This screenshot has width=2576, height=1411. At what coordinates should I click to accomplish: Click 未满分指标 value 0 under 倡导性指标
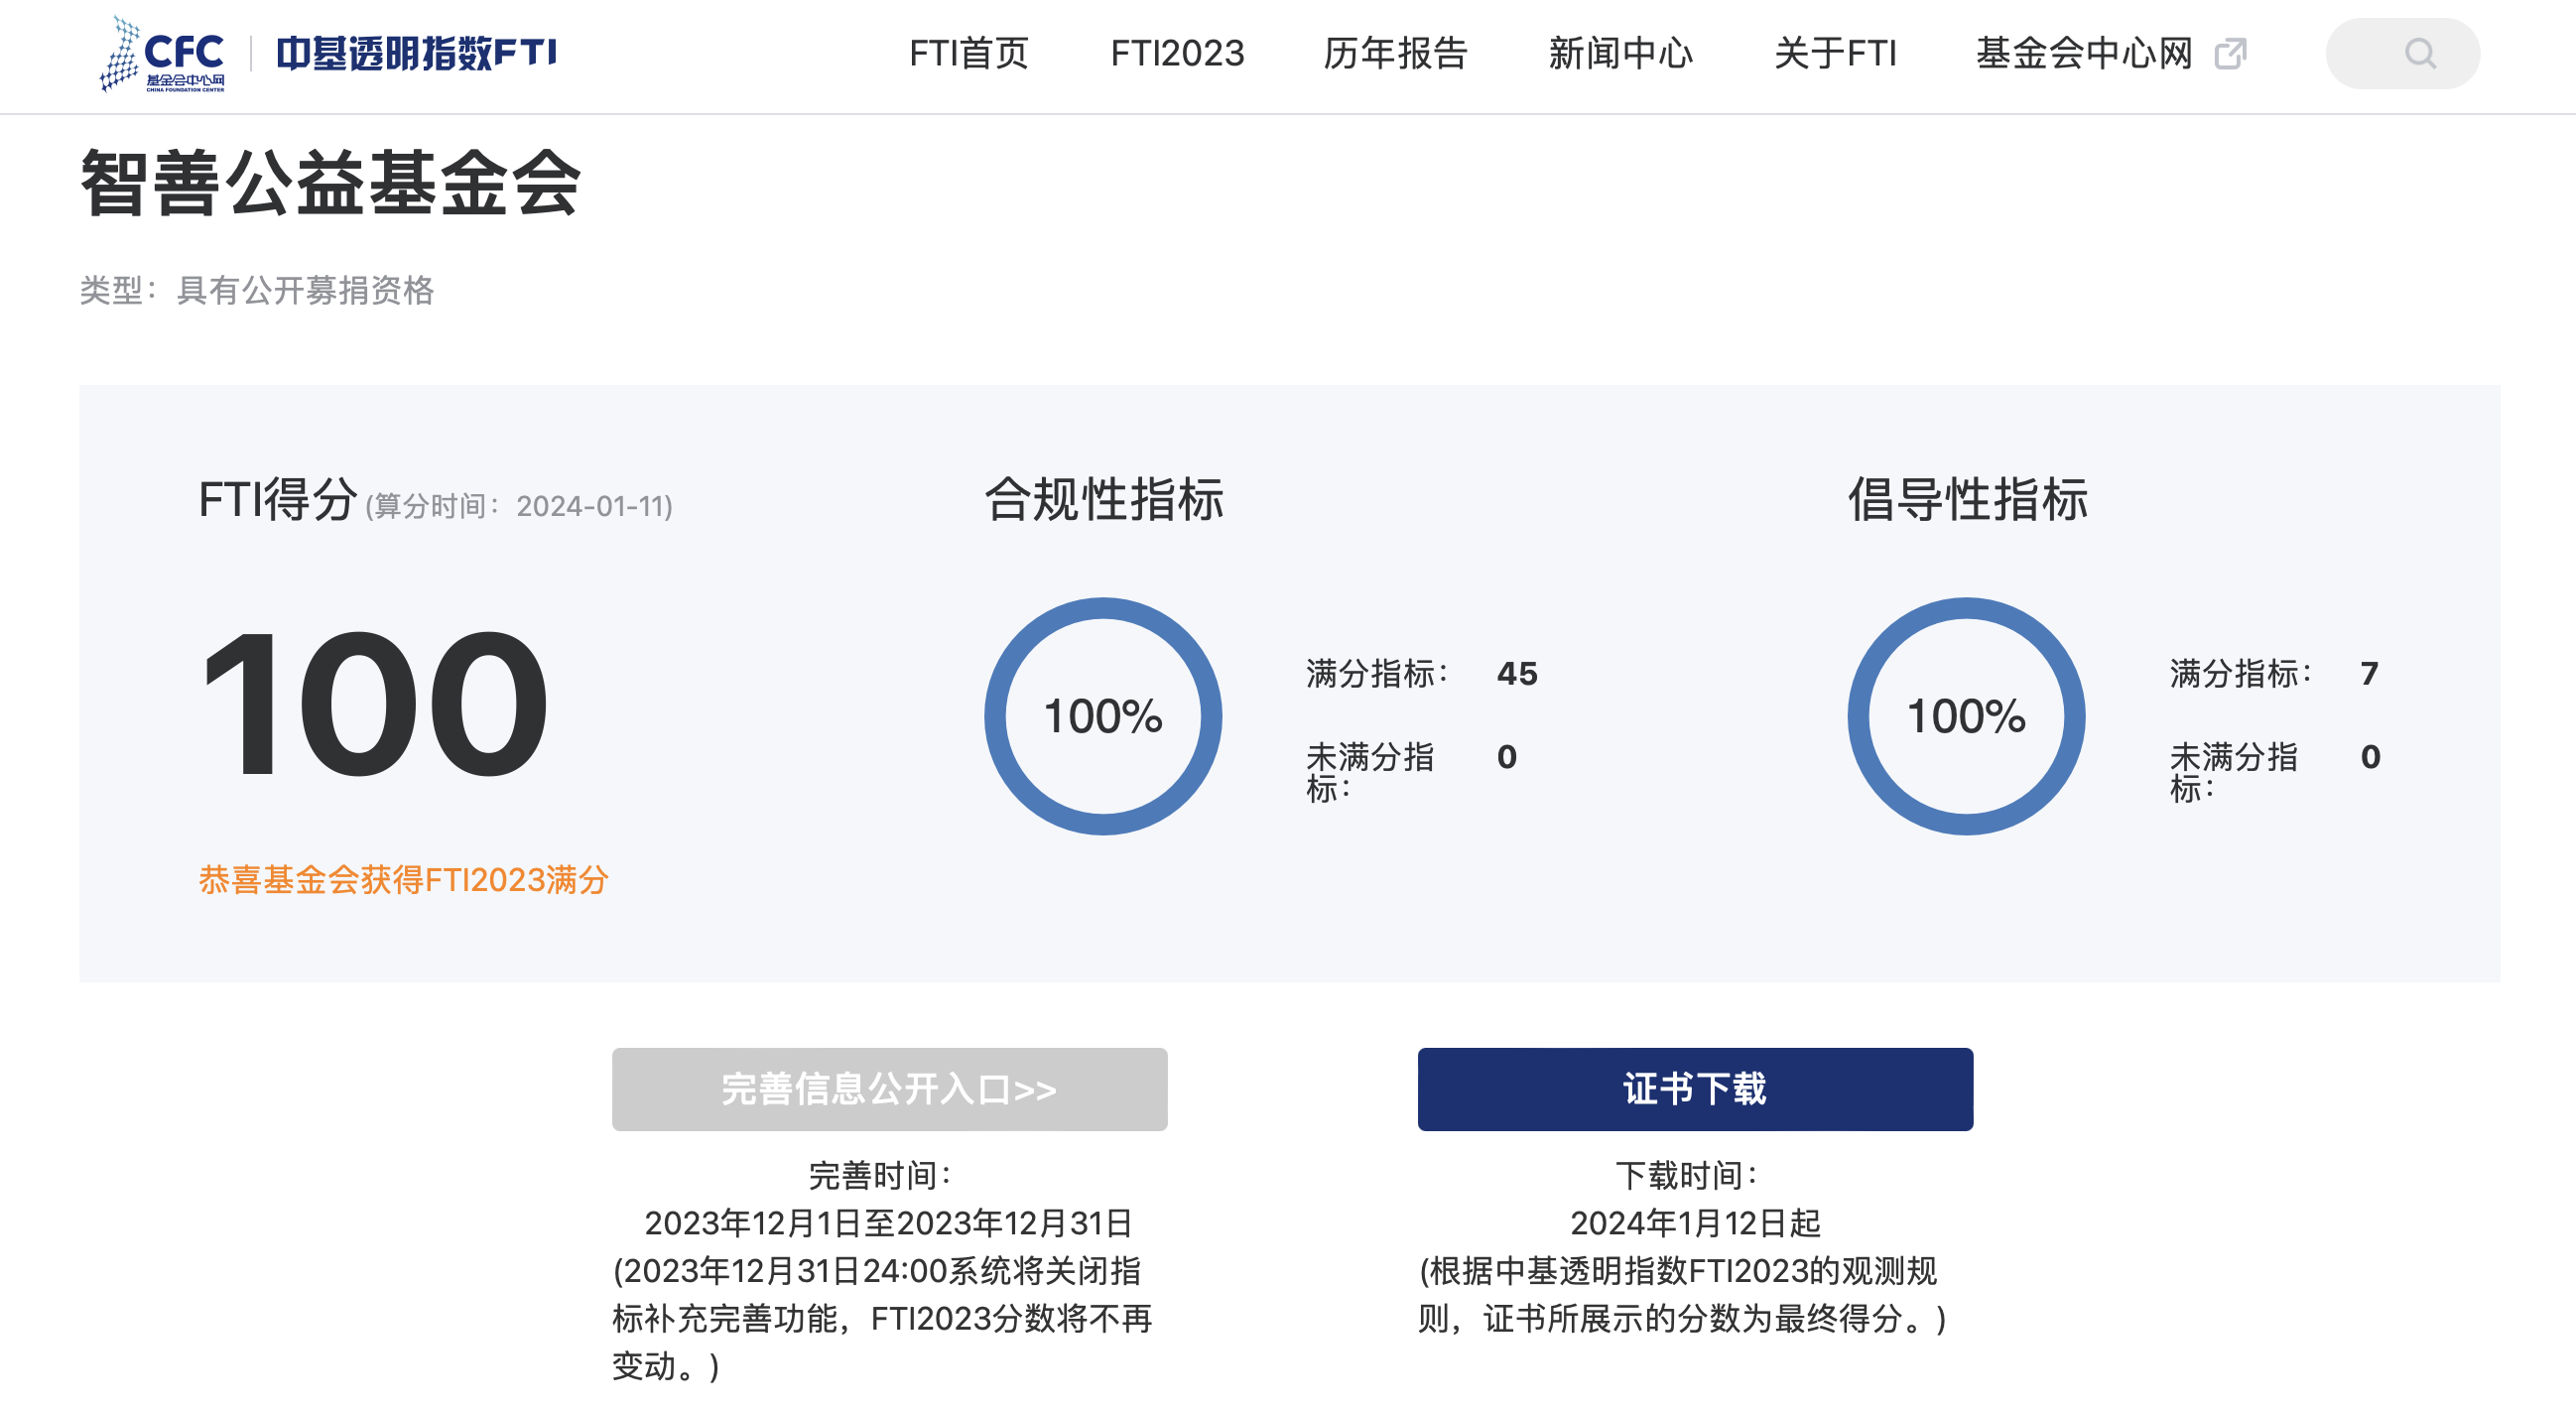tap(2370, 756)
